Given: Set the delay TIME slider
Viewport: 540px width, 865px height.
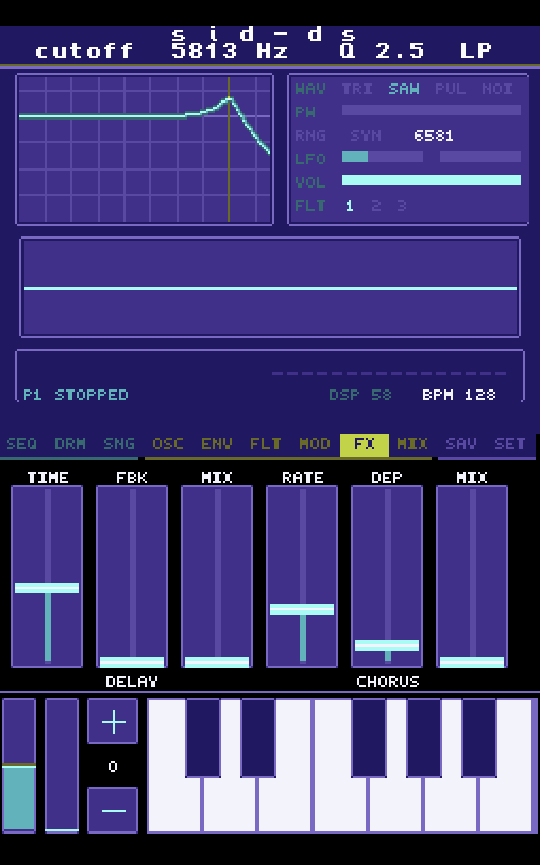Looking at the screenshot, I should tap(47, 576).
